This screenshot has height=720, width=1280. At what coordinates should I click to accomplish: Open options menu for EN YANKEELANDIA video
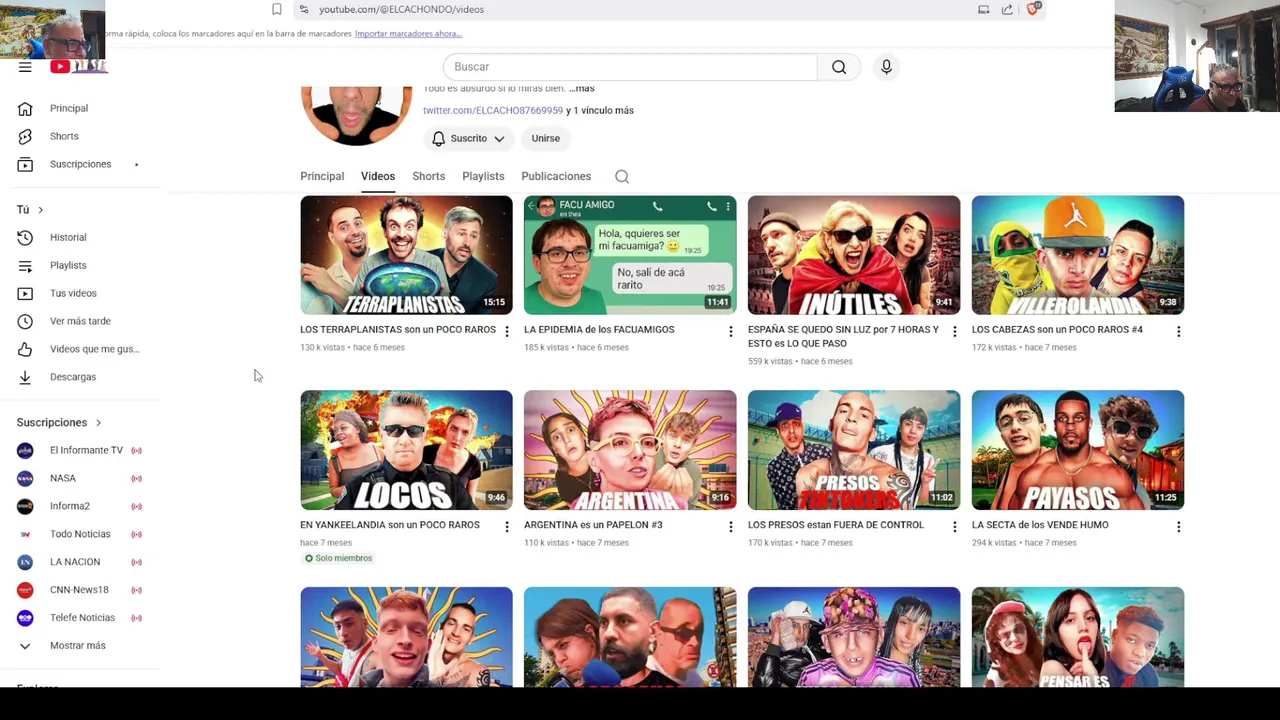(506, 526)
